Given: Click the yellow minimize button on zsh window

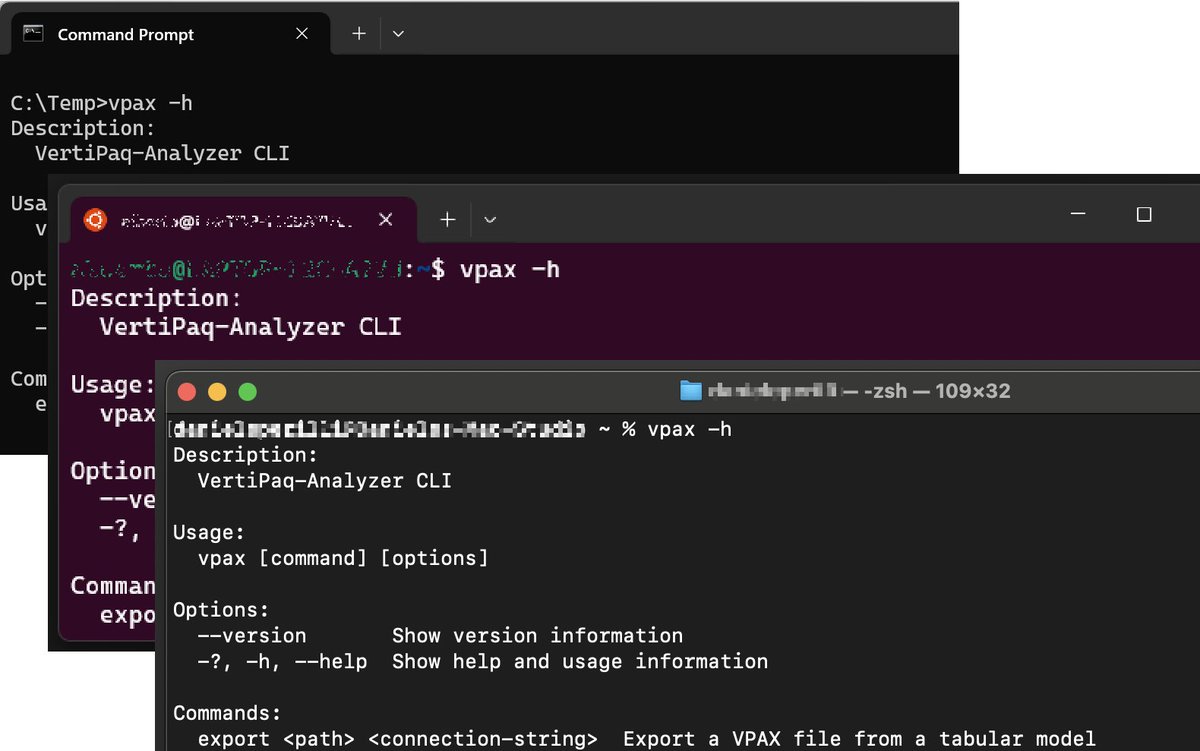Looking at the screenshot, I should (217, 392).
